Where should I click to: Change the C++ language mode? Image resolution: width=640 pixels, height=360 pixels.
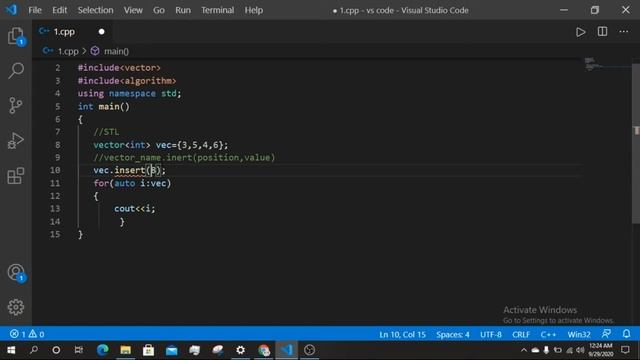click(x=548, y=334)
